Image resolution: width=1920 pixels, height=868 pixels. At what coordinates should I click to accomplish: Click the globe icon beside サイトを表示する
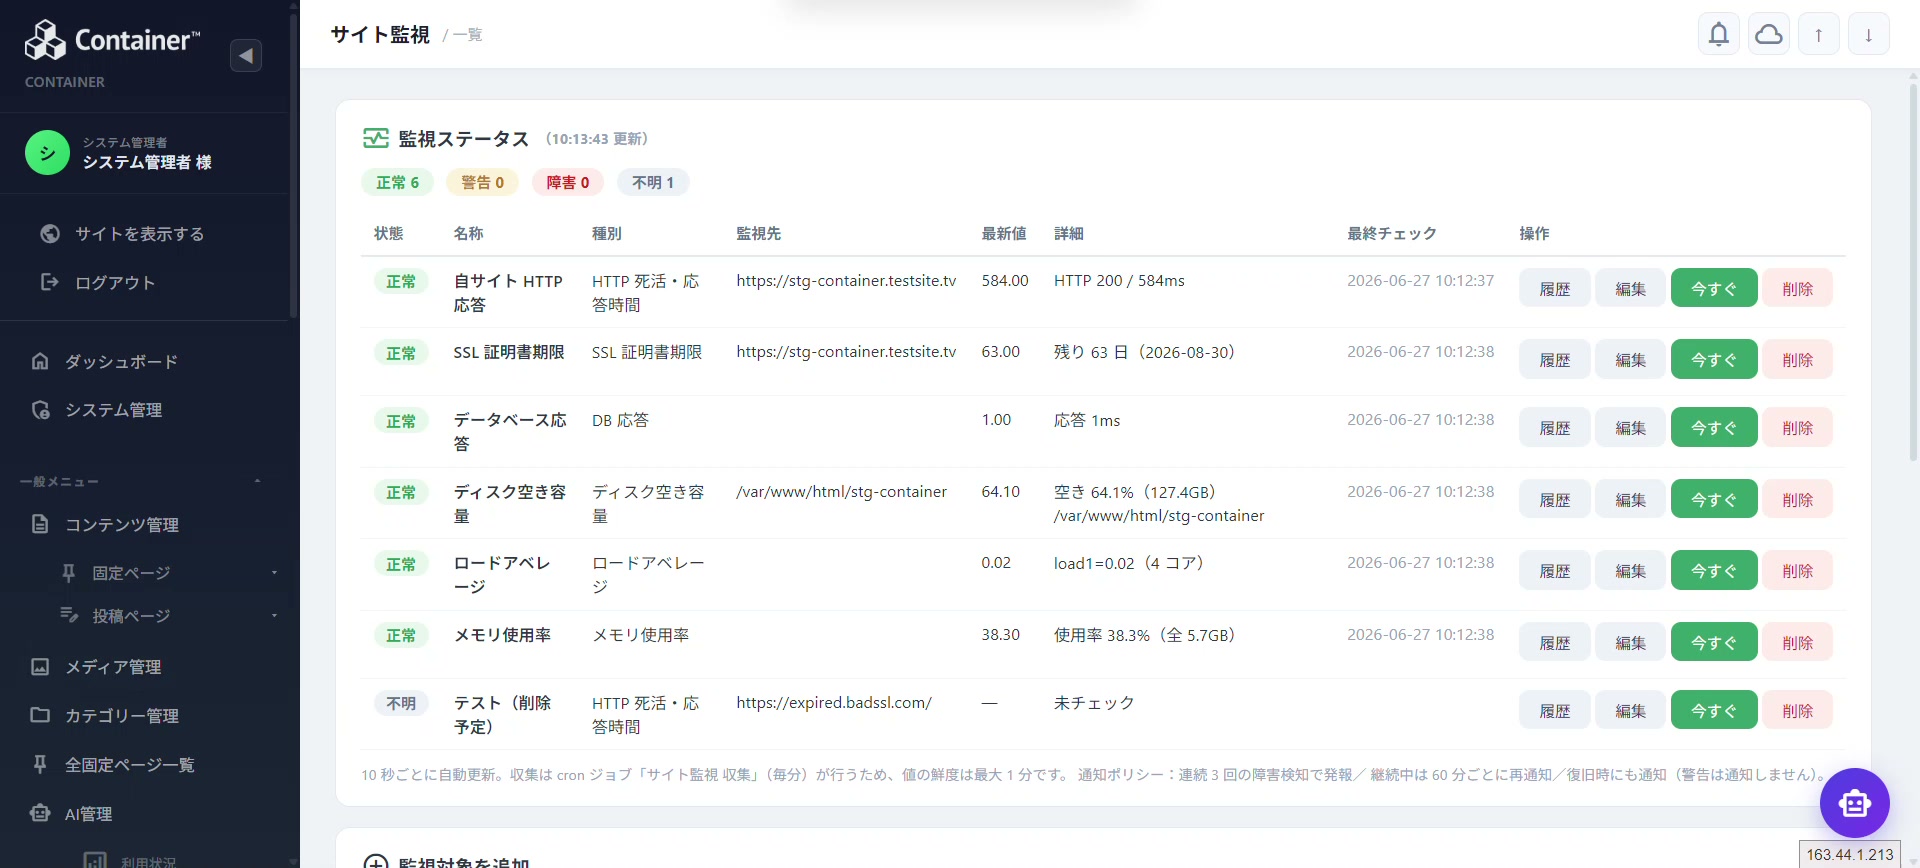[50, 234]
